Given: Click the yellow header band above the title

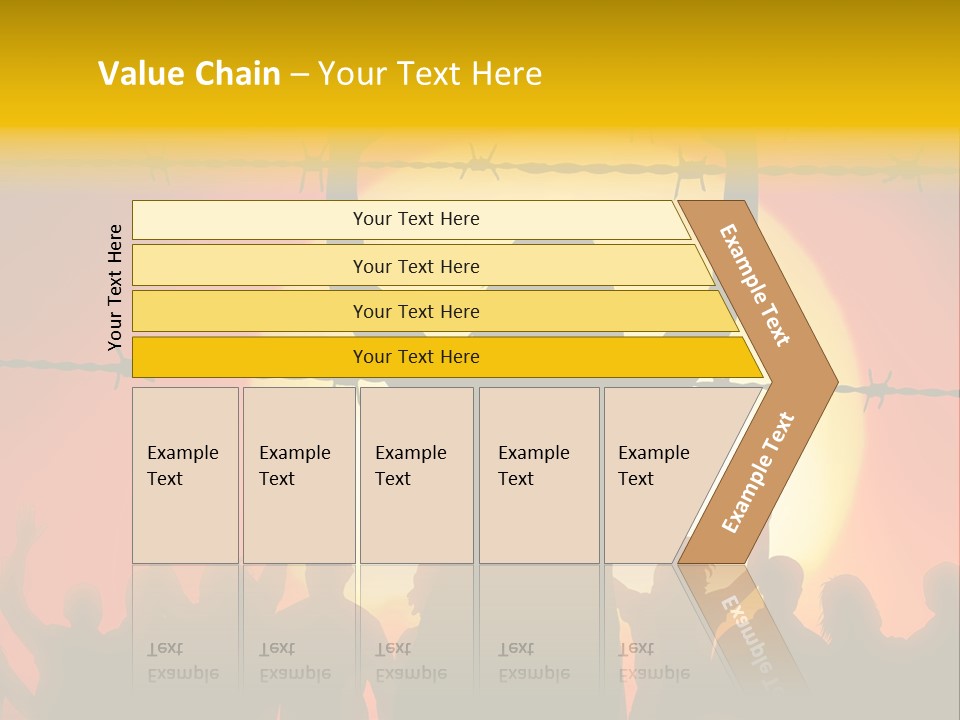Looking at the screenshot, I should point(480,24).
